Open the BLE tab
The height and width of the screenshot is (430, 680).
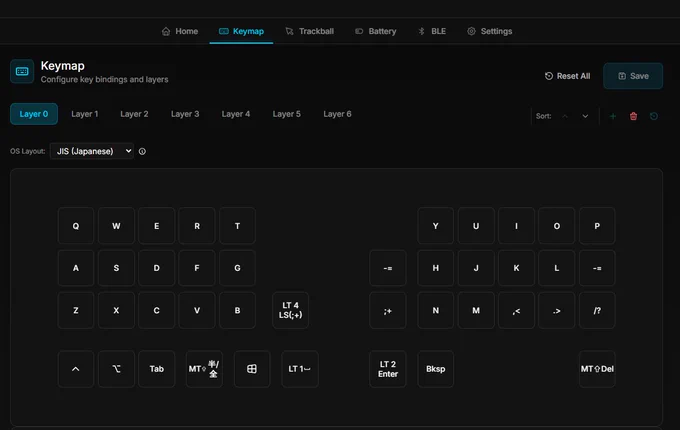click(432, 31)
